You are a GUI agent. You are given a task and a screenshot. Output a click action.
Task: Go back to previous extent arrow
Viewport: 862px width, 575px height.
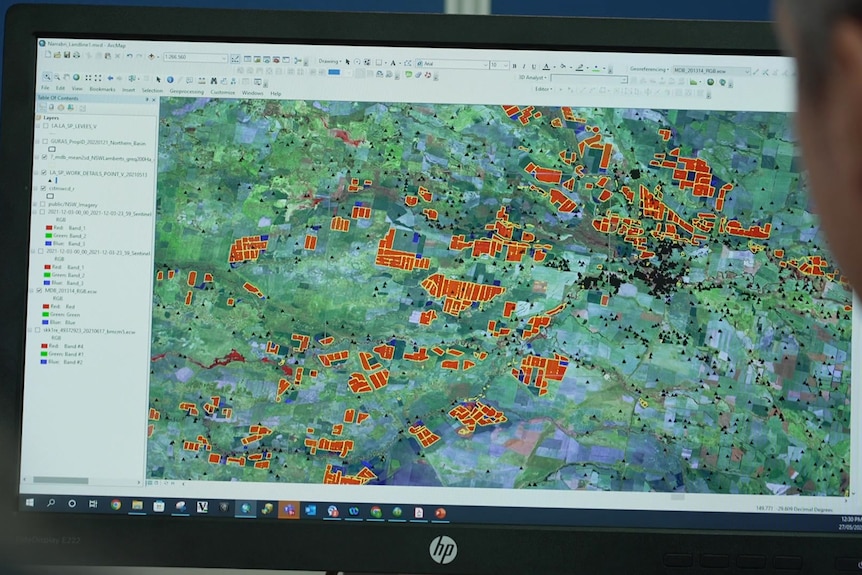110,78
